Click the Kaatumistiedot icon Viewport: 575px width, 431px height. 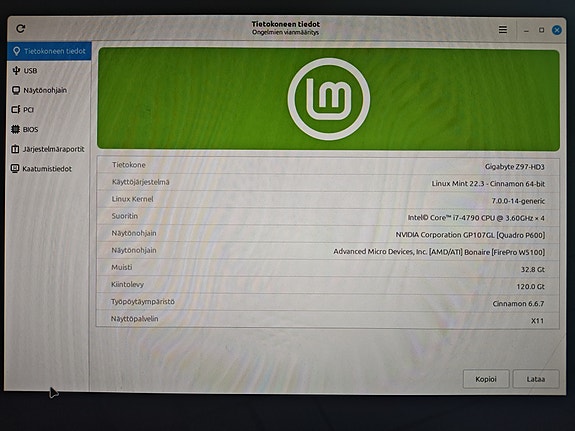15,169
